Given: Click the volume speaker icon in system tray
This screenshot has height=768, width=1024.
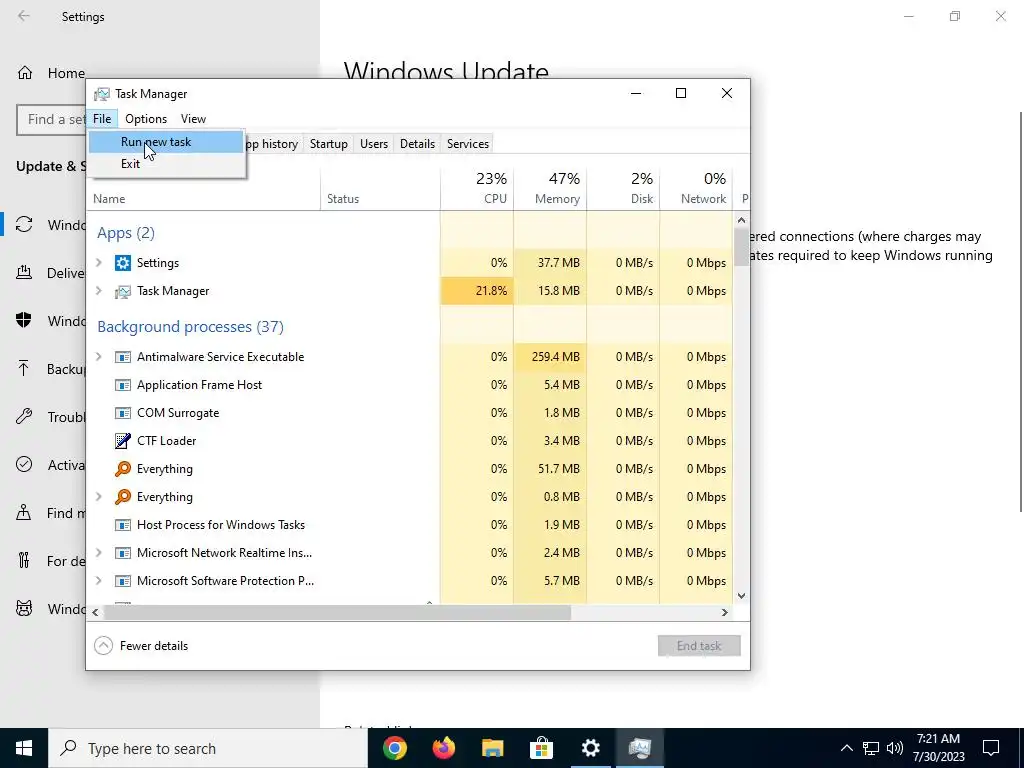Looking at the screenshot, I should click(x=895, y=748).
